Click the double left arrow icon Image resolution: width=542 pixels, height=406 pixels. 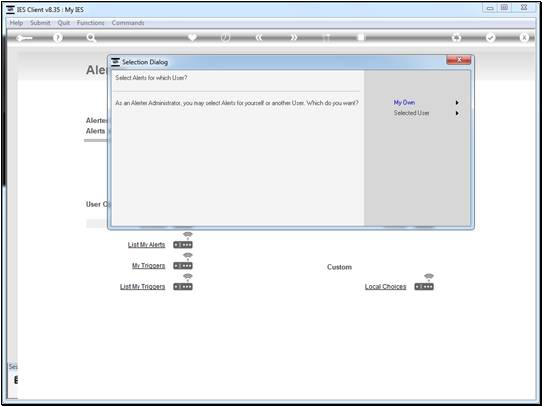coord(259,38)
